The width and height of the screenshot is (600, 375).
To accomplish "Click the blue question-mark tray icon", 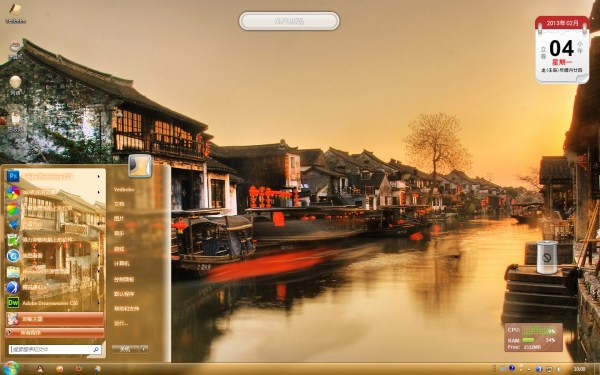I will pos(512,368).
